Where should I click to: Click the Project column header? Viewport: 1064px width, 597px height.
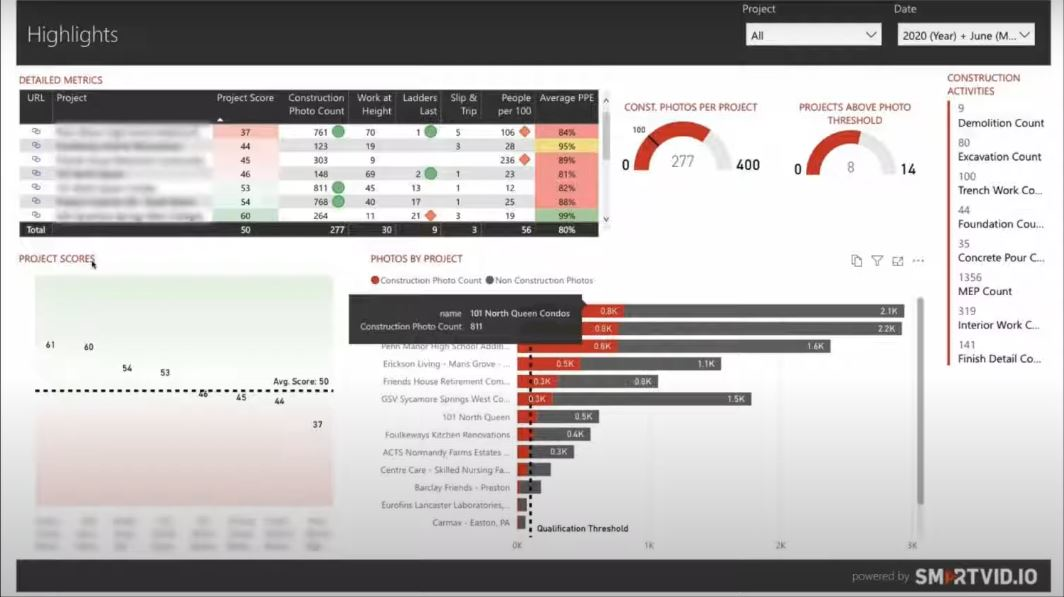point(71,98)
